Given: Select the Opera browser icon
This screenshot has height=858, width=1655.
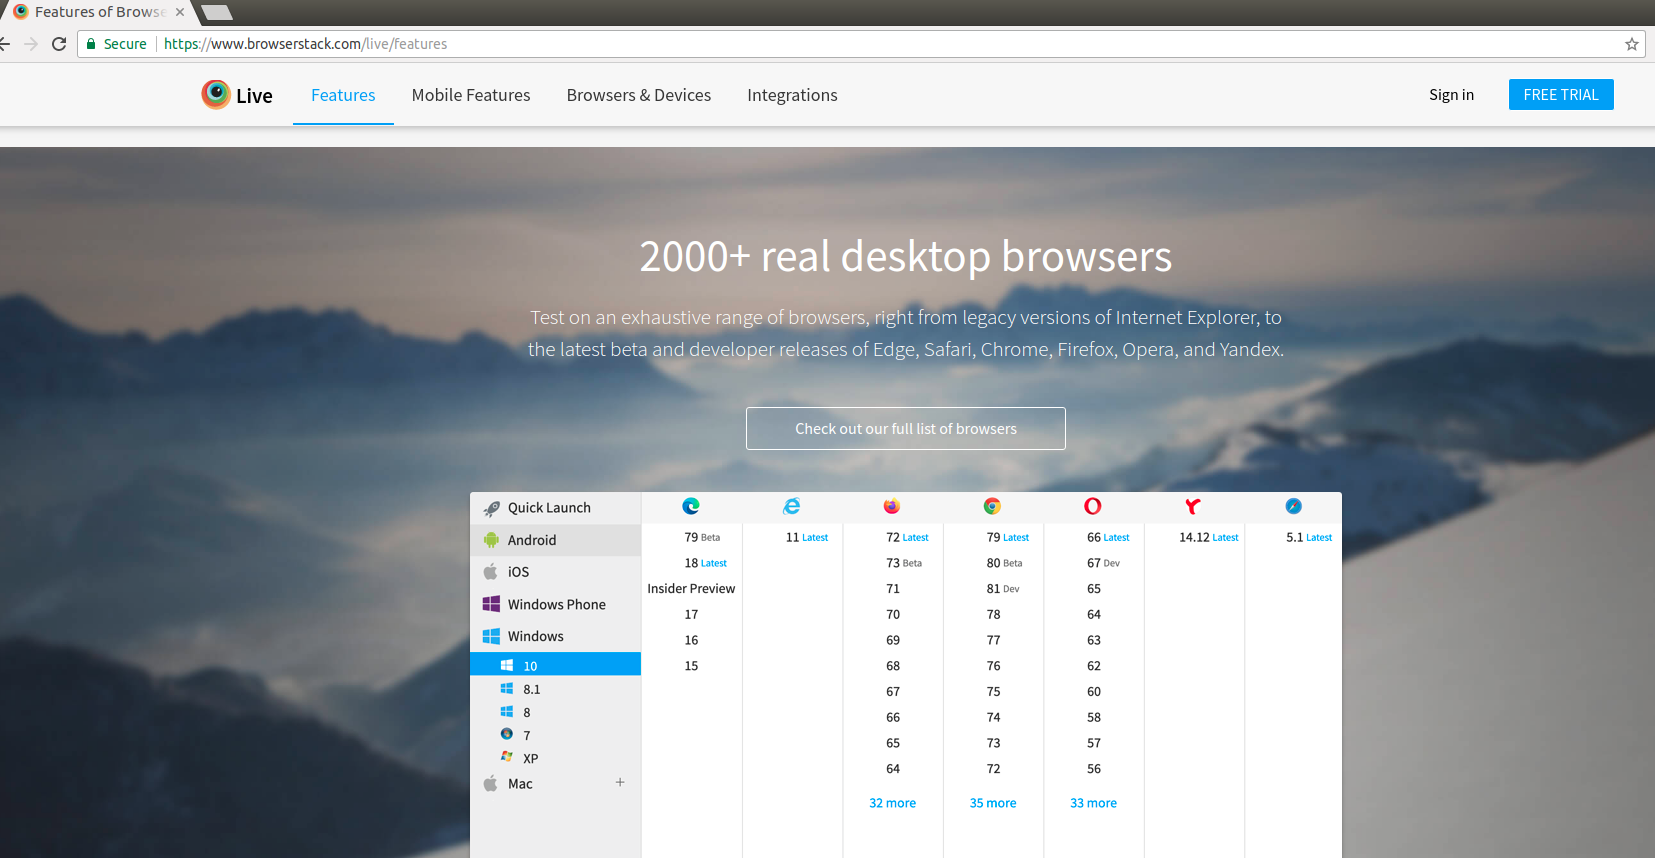Looking at the screenshot, I should click(1093, 507).
